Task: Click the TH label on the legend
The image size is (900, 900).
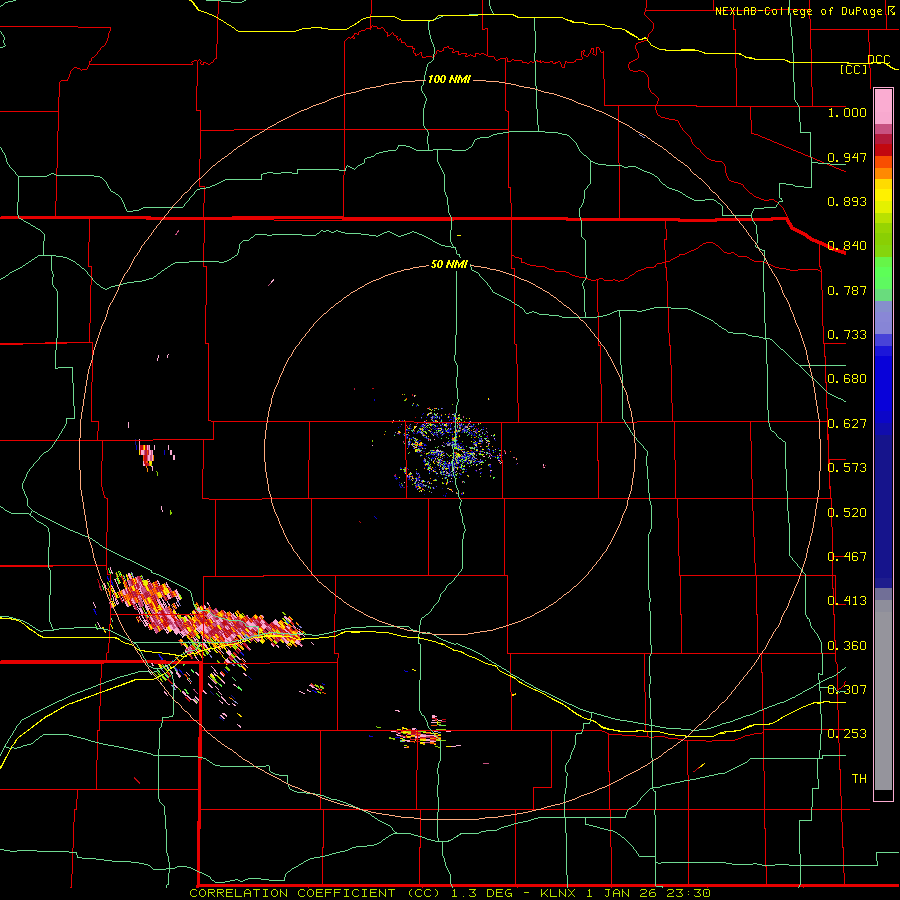Action: click(859, 779)
